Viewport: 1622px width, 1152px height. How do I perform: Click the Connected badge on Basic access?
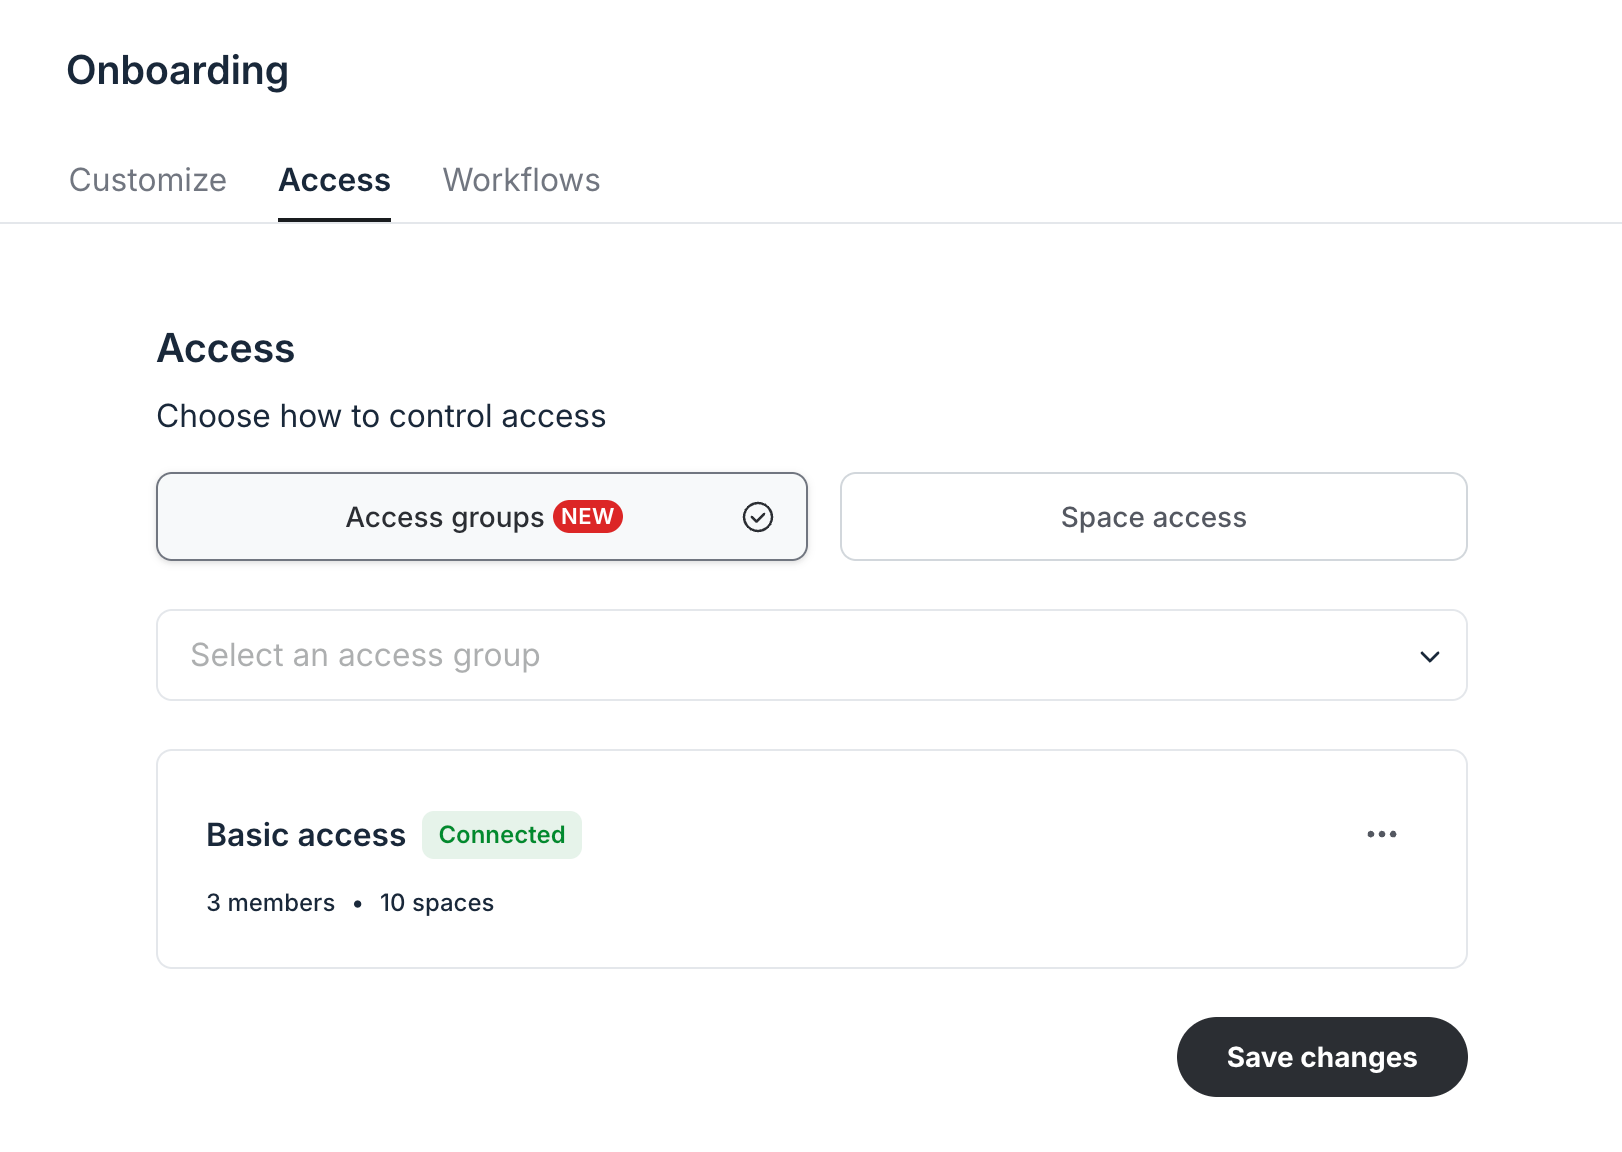click(x=502, y=834)
